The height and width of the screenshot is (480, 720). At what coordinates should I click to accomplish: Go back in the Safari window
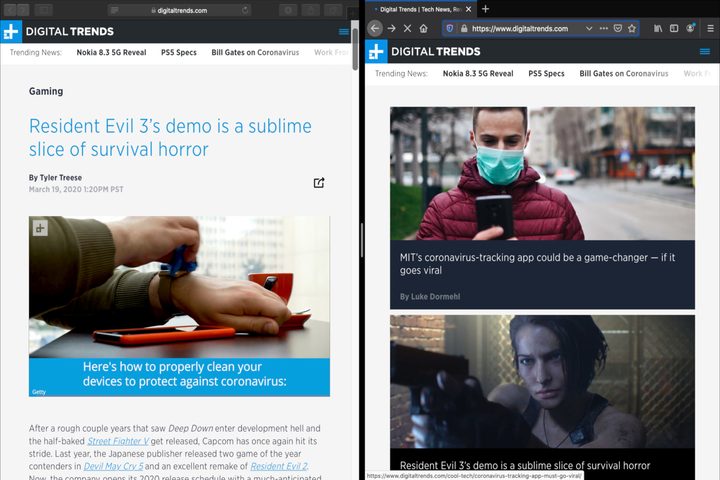[10, 10]
